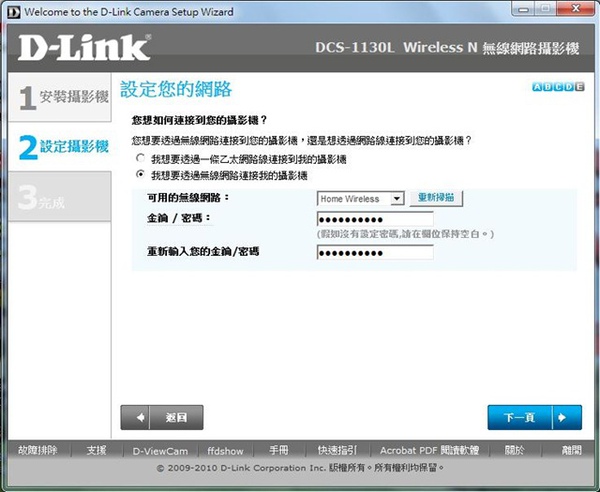Viewport: 600px width, 492px height.
Task: Select sidebar step 1 安裝攝影機
Action: pos(60,97)
